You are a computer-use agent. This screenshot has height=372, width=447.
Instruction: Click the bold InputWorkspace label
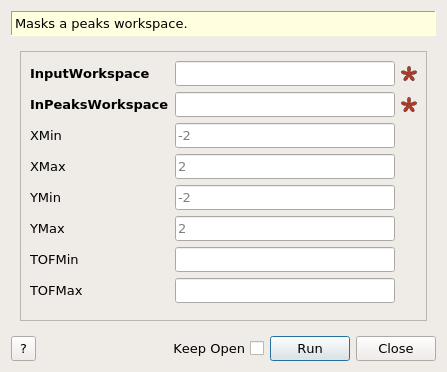click(x=89, y=74)
